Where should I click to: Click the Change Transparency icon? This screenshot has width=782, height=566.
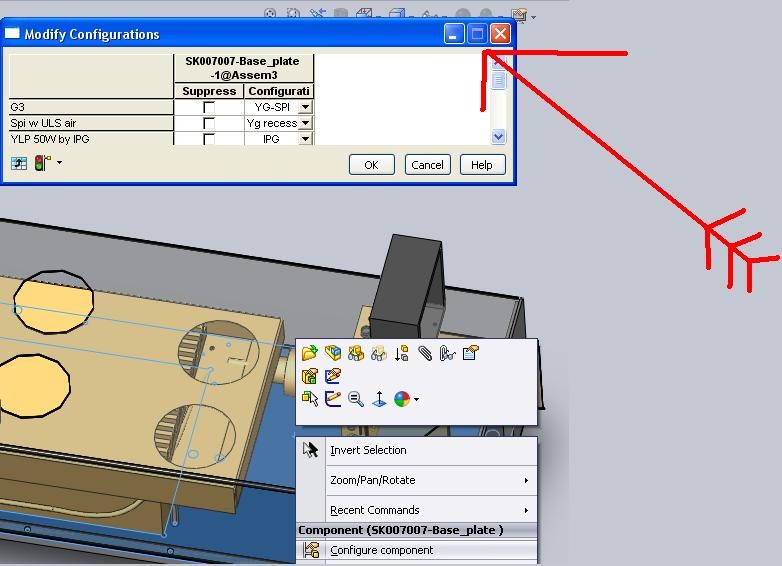[379, 353]
